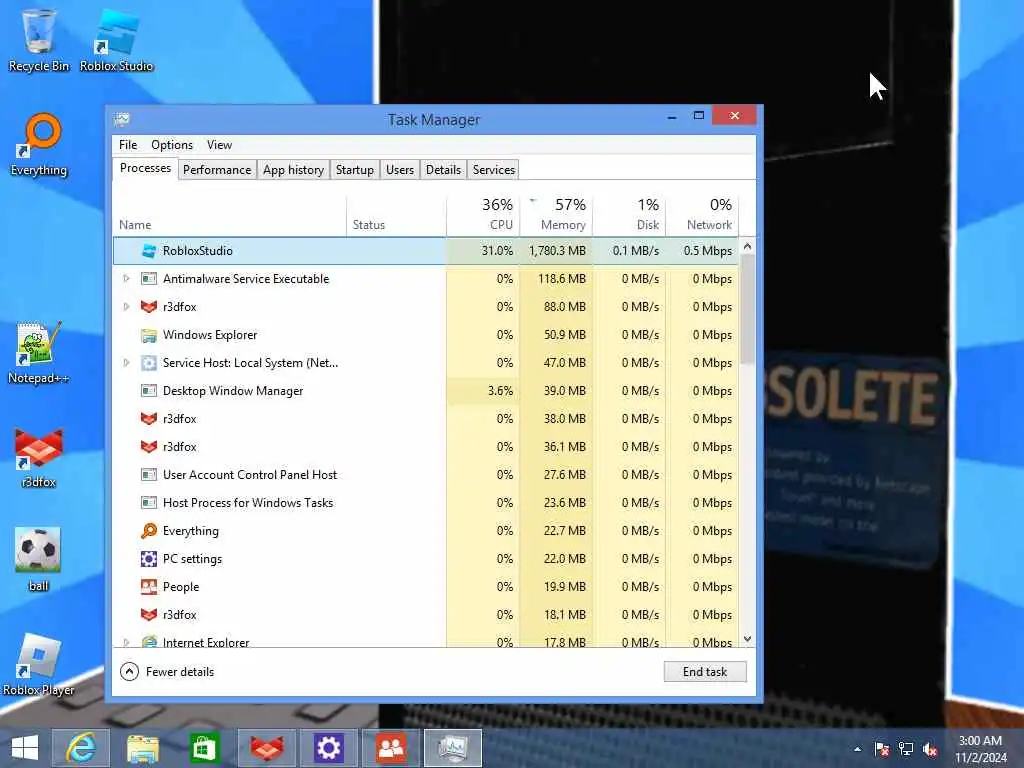
Task: Expand the Antimalware Service Executable row
Action: tap(126, 279)
